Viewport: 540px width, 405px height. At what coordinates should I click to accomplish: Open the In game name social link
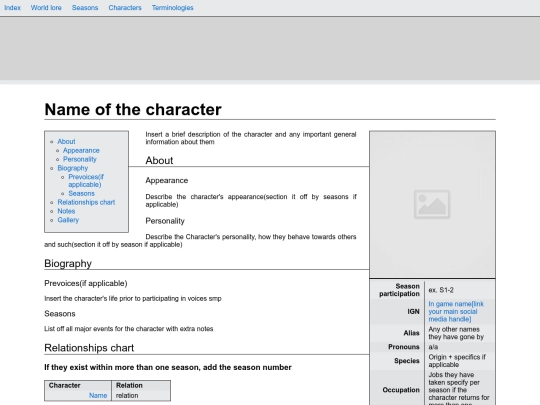pyautogui.click(x=456, y=312)
